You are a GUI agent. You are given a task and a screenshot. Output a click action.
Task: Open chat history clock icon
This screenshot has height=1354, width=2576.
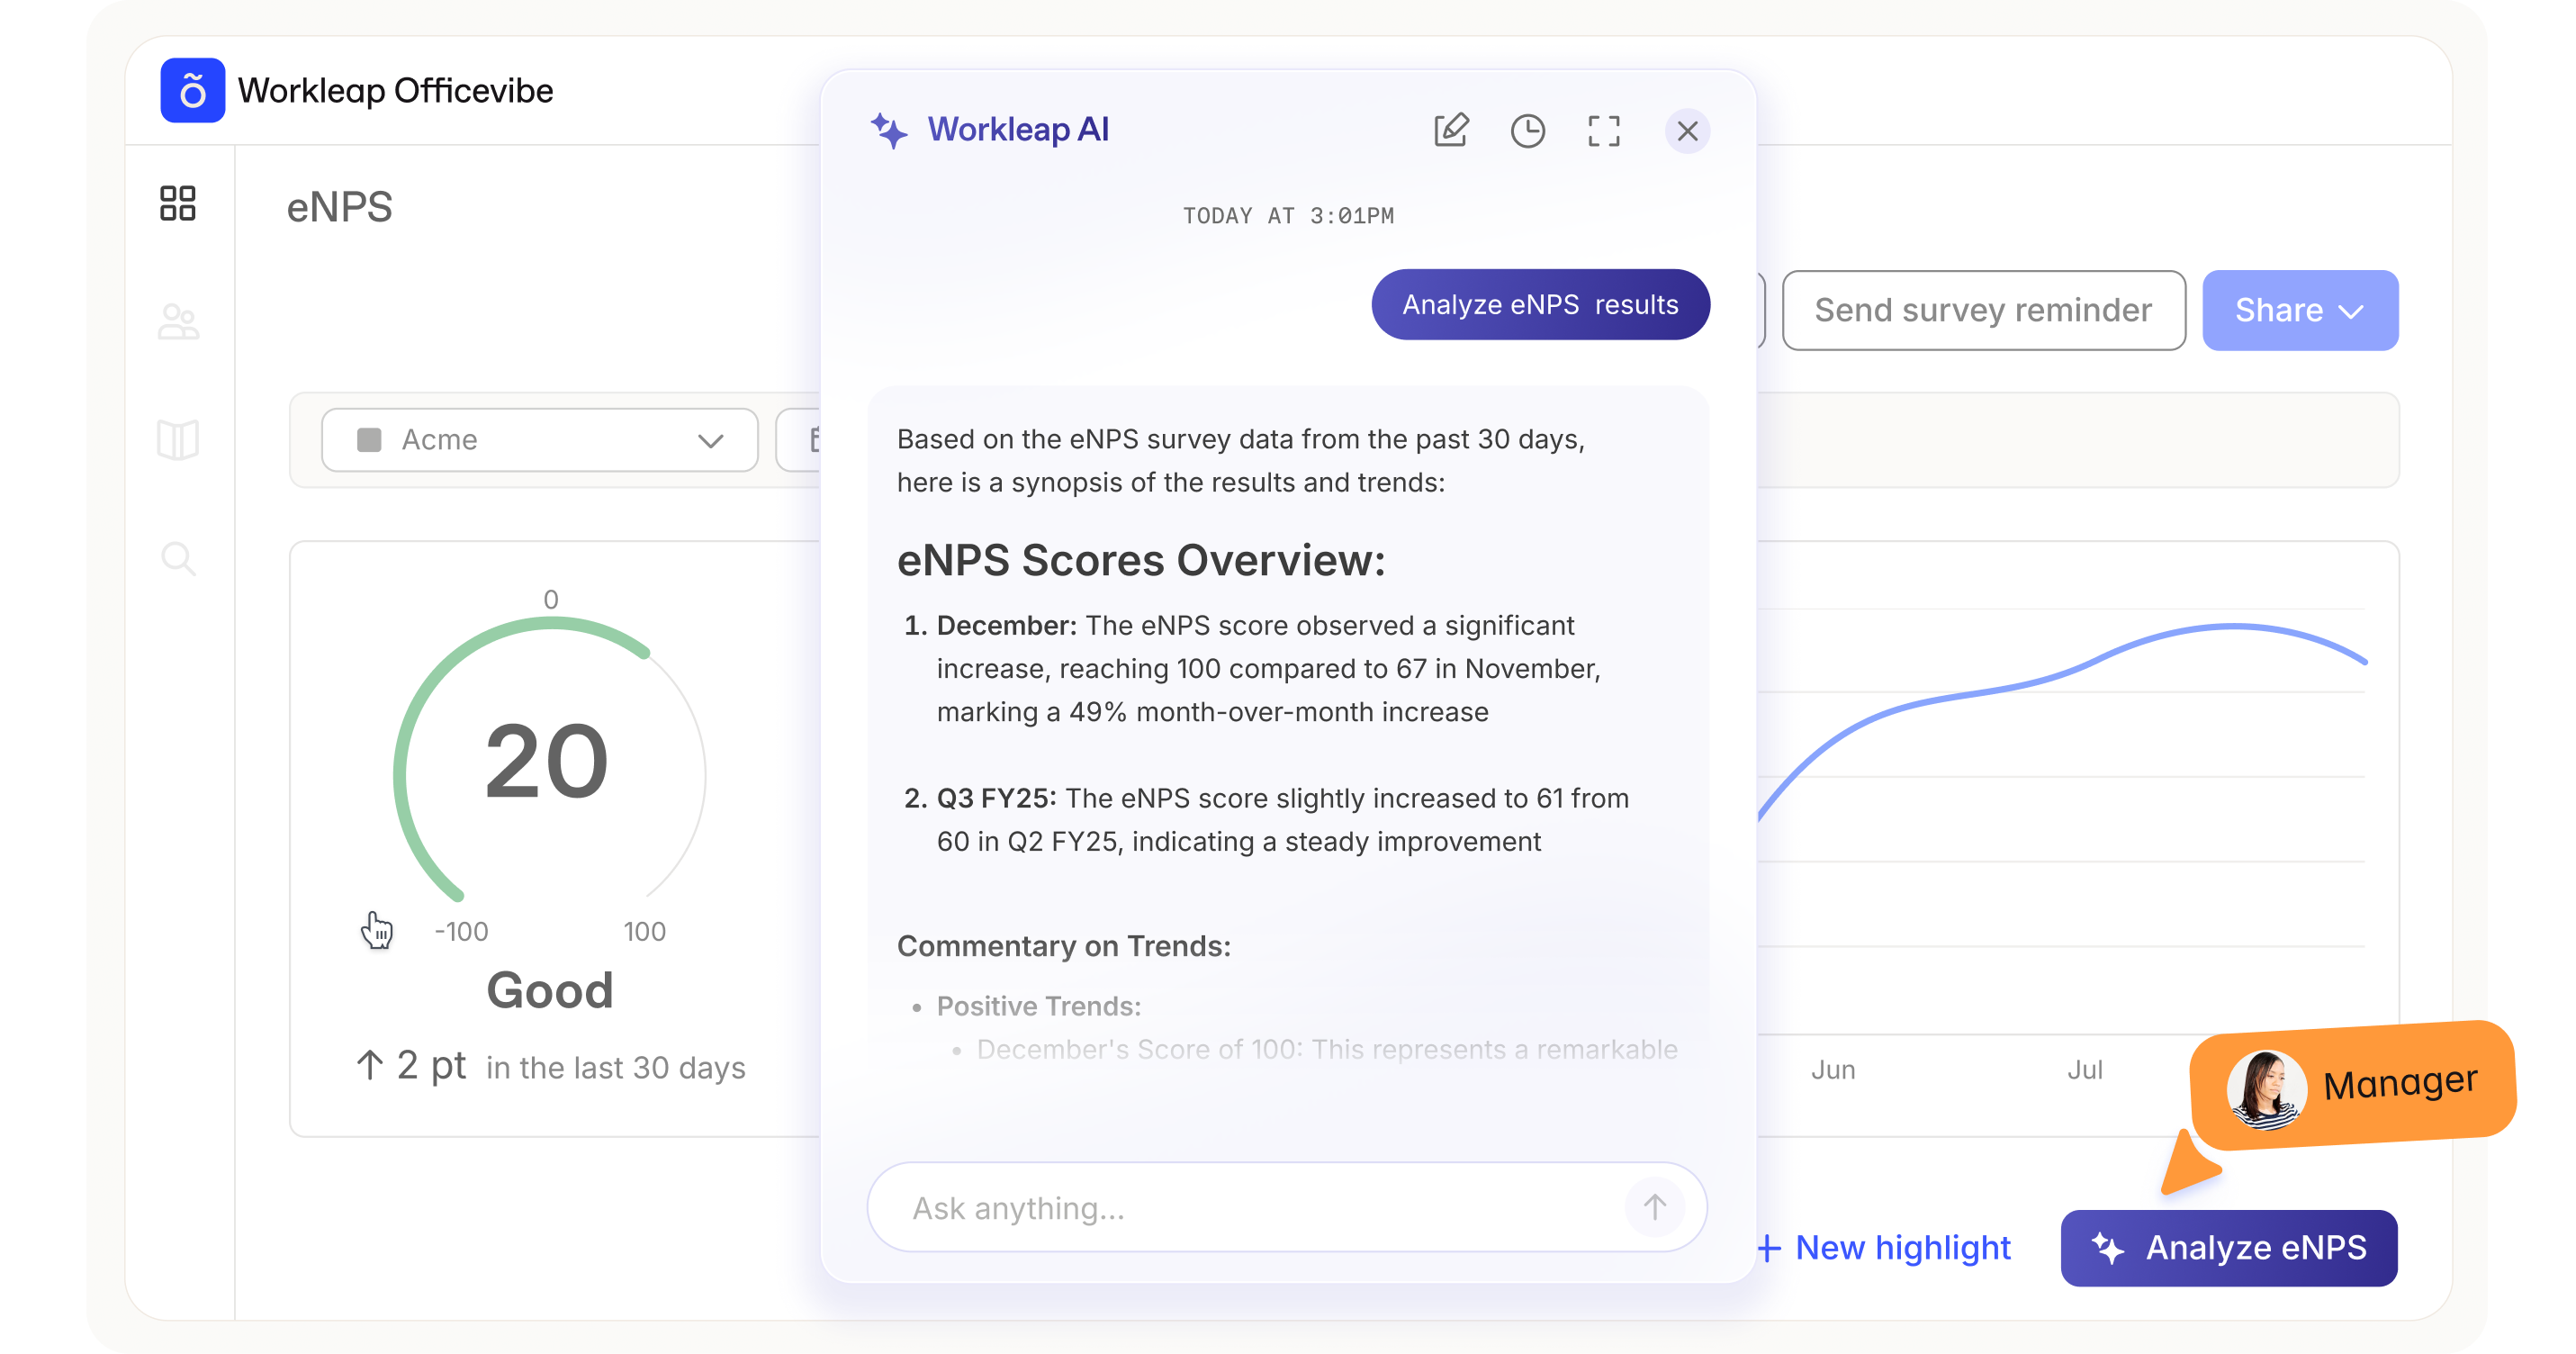coord(1527,131)
